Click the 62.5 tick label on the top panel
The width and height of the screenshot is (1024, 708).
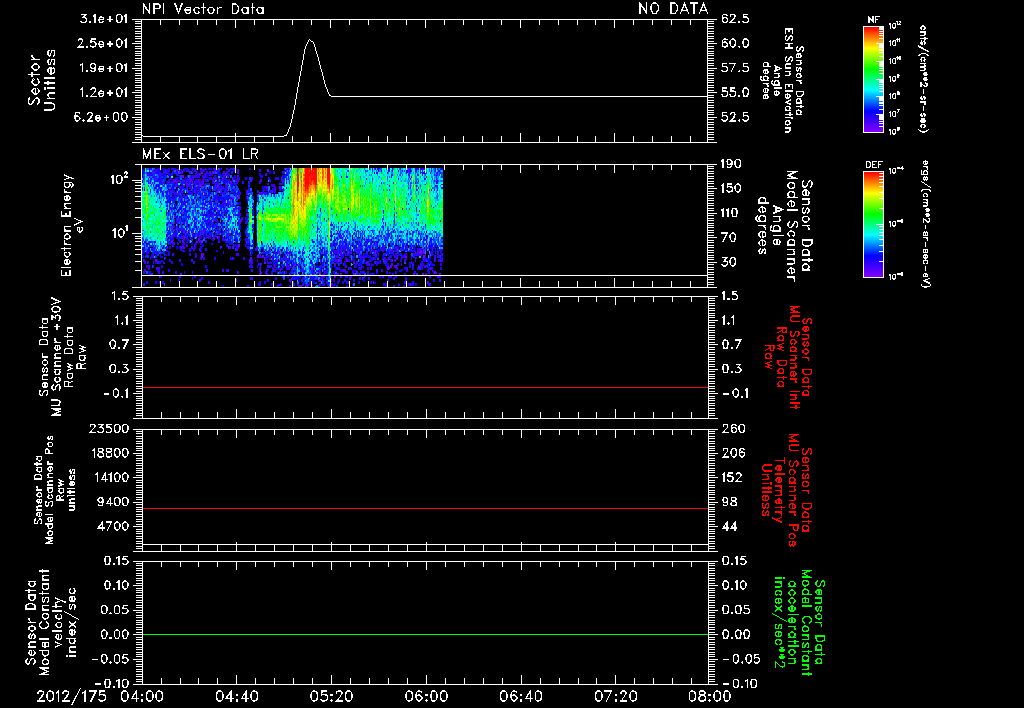click(735, 18)
